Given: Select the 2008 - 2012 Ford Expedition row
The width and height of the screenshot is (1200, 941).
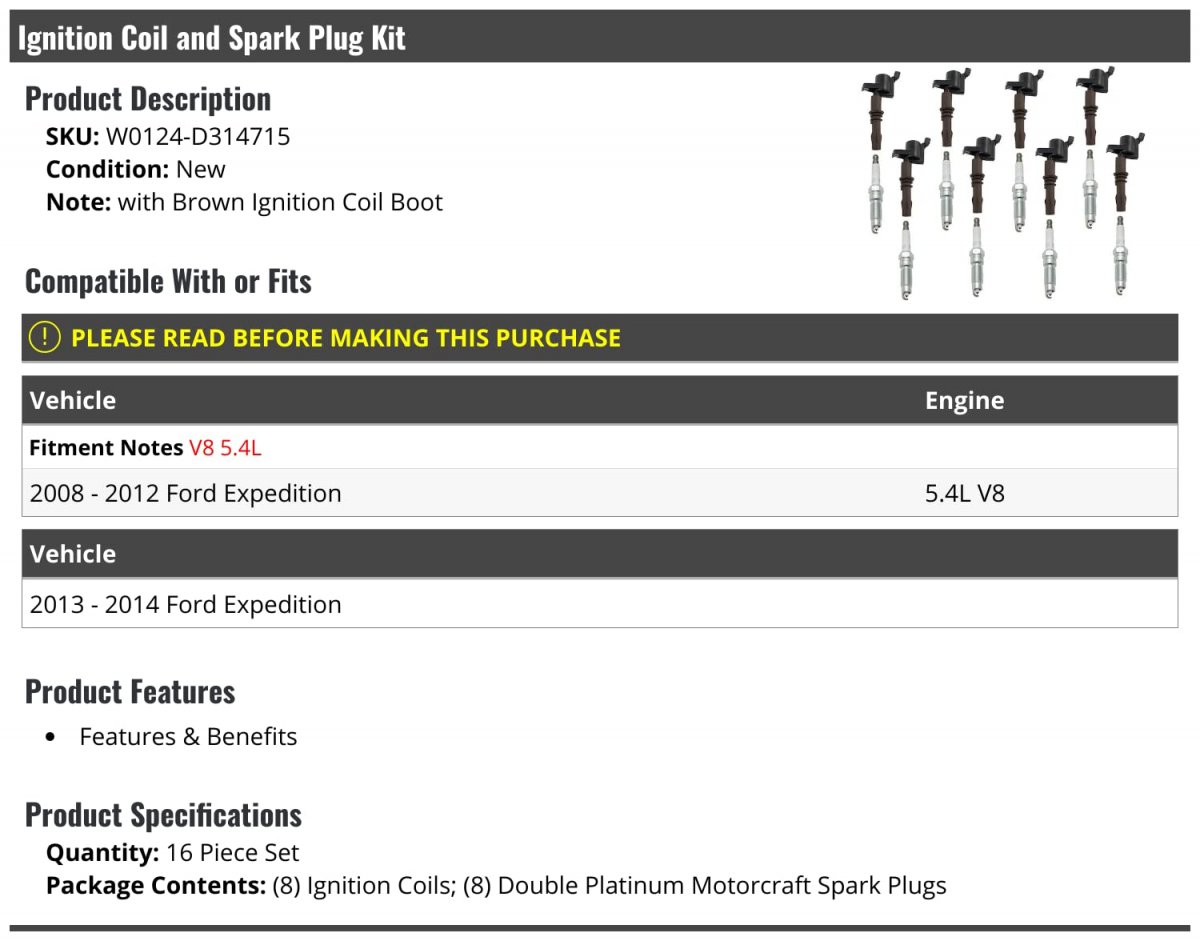Looking at the screenshot, I should point(600,493).
